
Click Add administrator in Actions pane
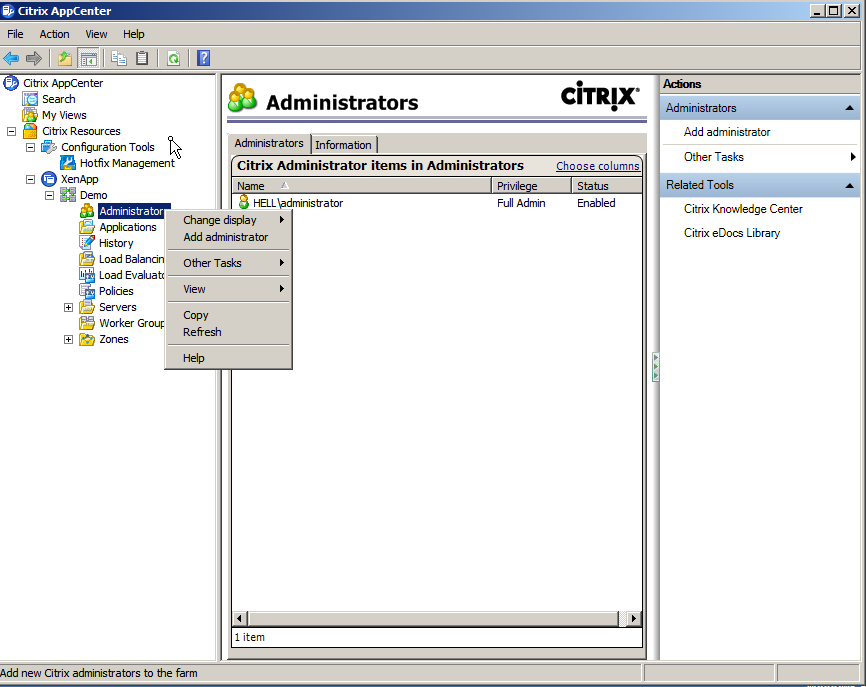tap(727, 132)
